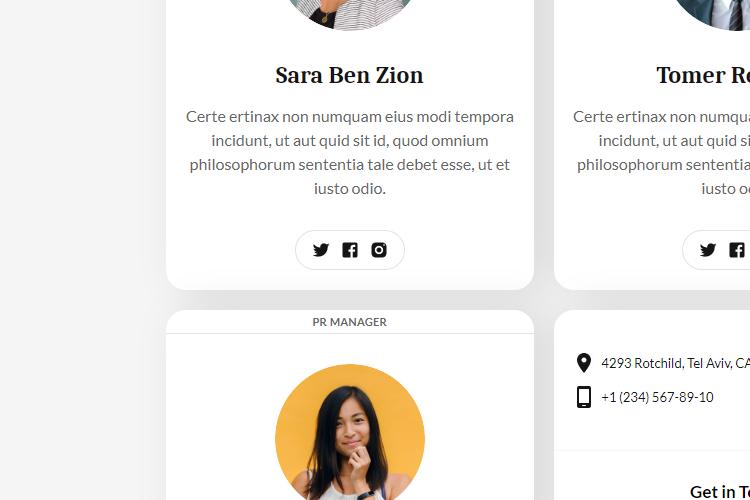Open Sara Ben Zion's Facebook icon
This screenshot has width=750, height=500.
tap(350, 250)
